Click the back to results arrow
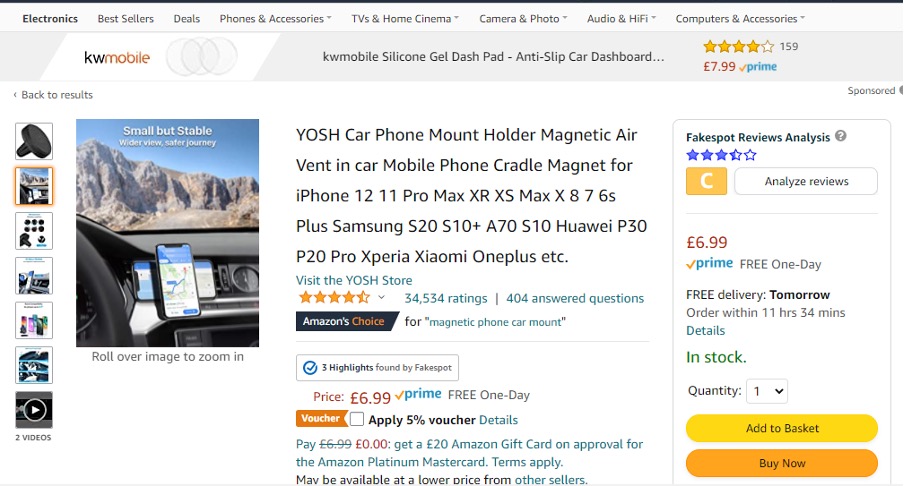Viewport: 904px width, 486px height. pyautogui.click(x=15, y=95)
